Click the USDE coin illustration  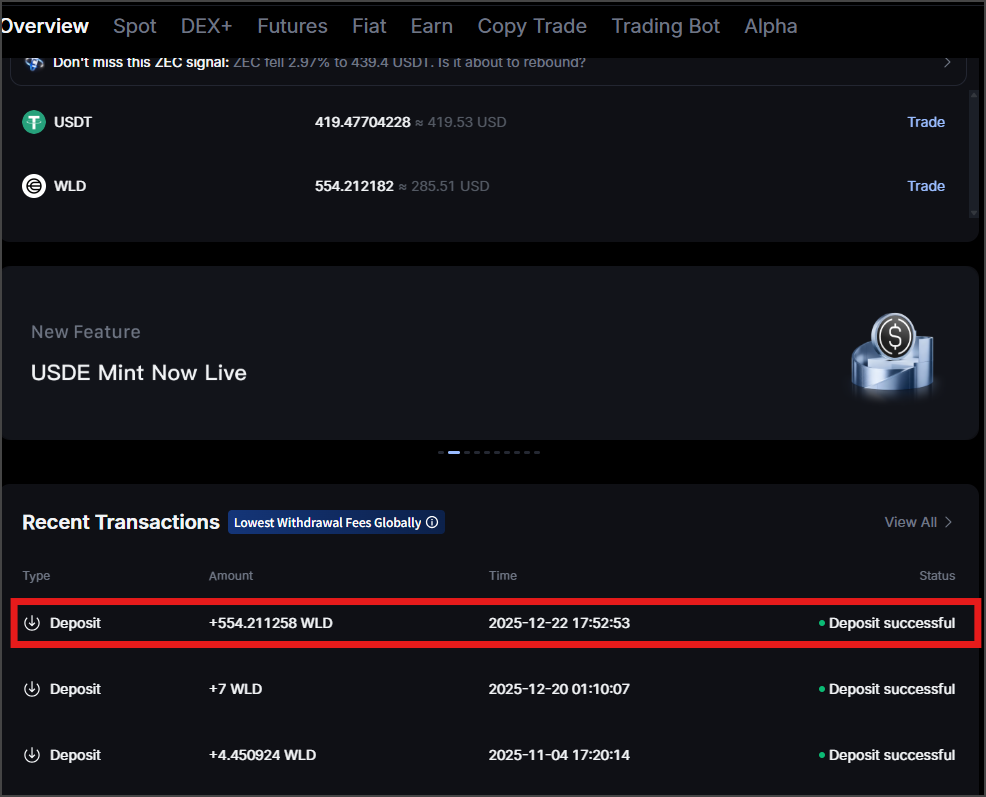point(893,355)
